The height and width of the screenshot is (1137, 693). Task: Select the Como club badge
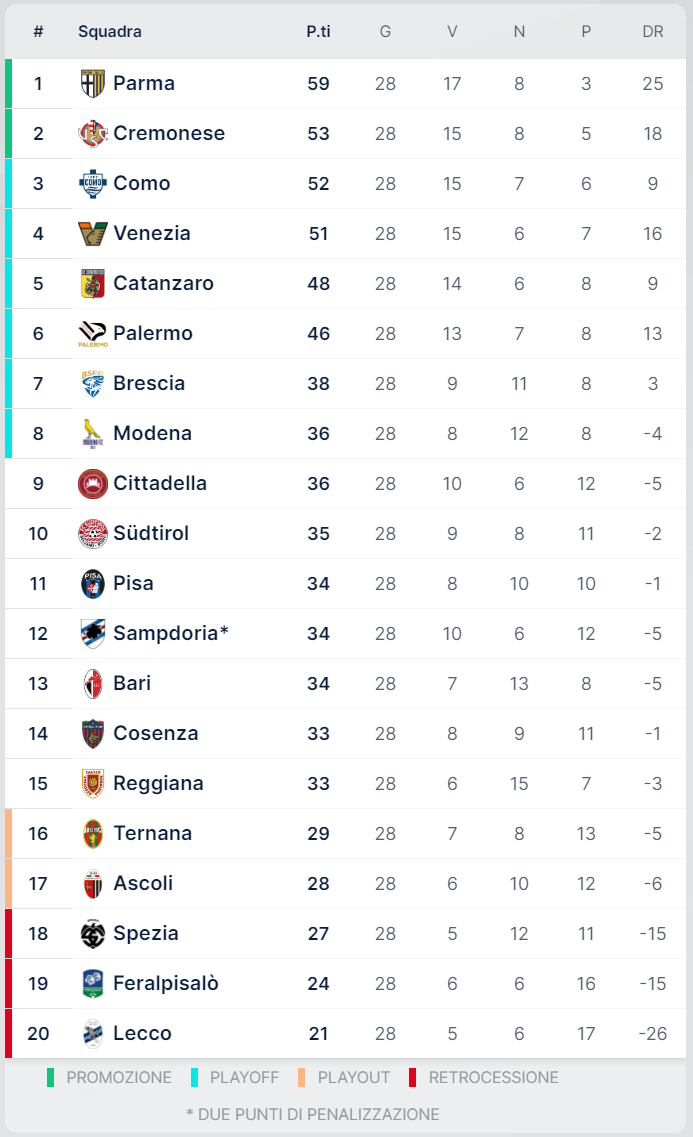pos(92,183)
